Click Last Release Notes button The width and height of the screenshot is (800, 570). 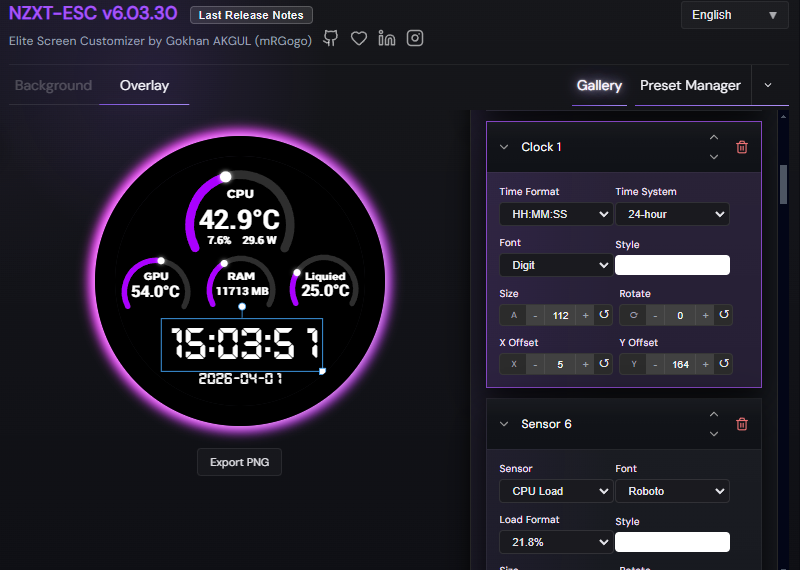coord(251,15)
